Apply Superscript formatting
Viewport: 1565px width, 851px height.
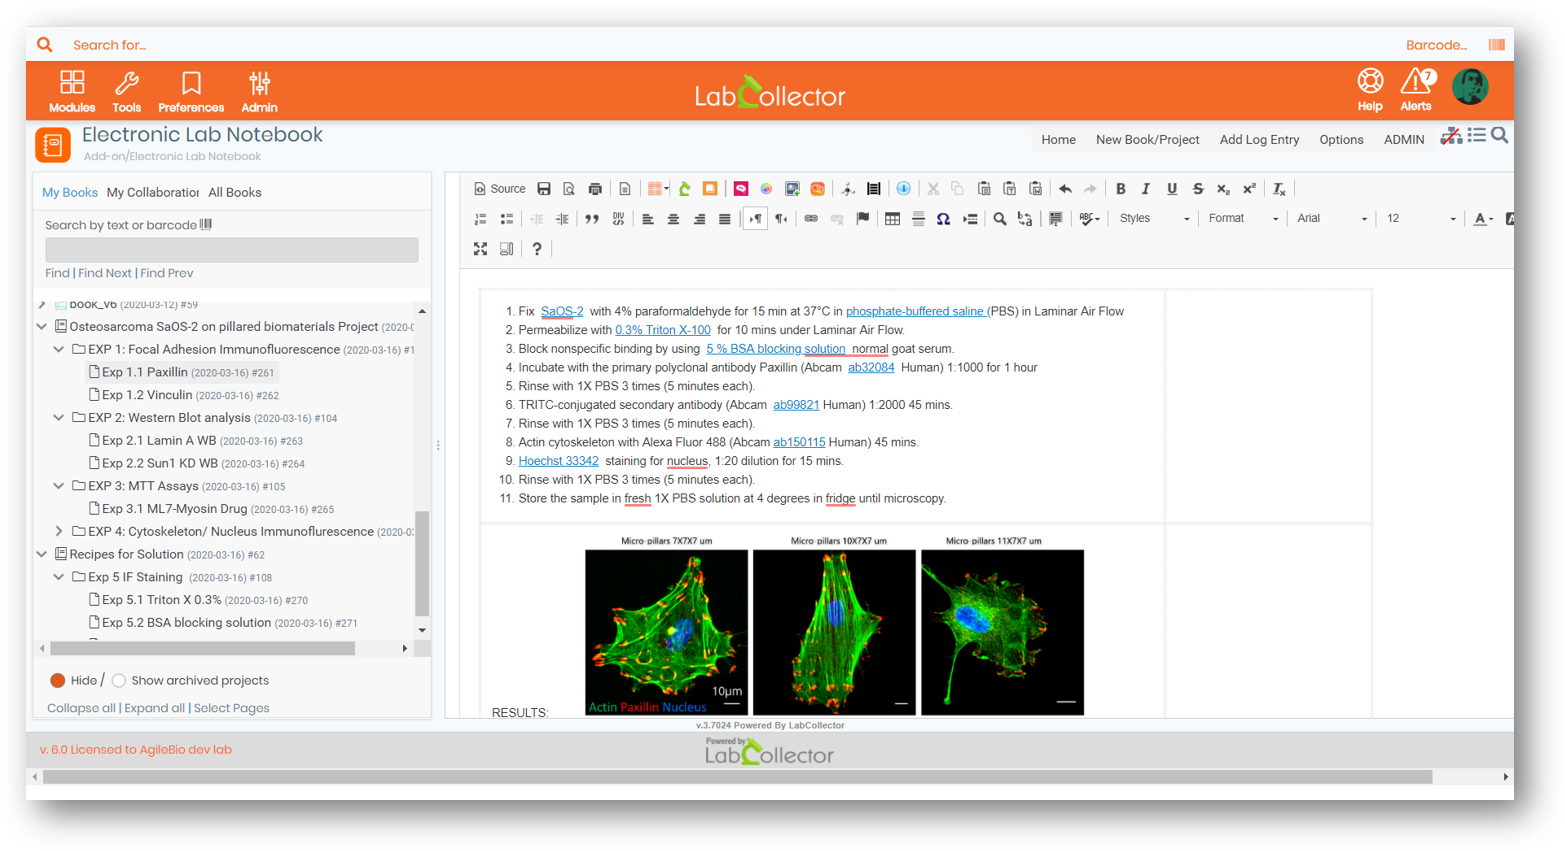pos(1249,189)
